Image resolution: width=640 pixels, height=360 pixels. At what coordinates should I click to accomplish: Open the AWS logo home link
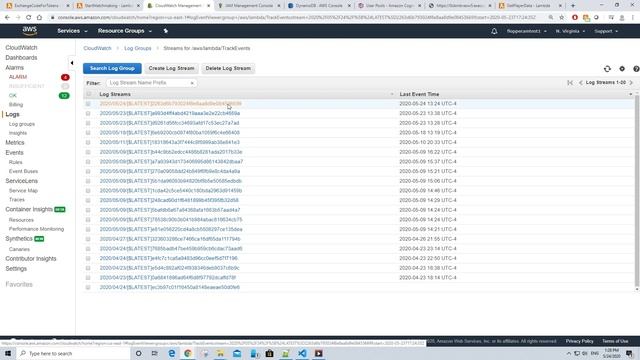click(29, 31)
